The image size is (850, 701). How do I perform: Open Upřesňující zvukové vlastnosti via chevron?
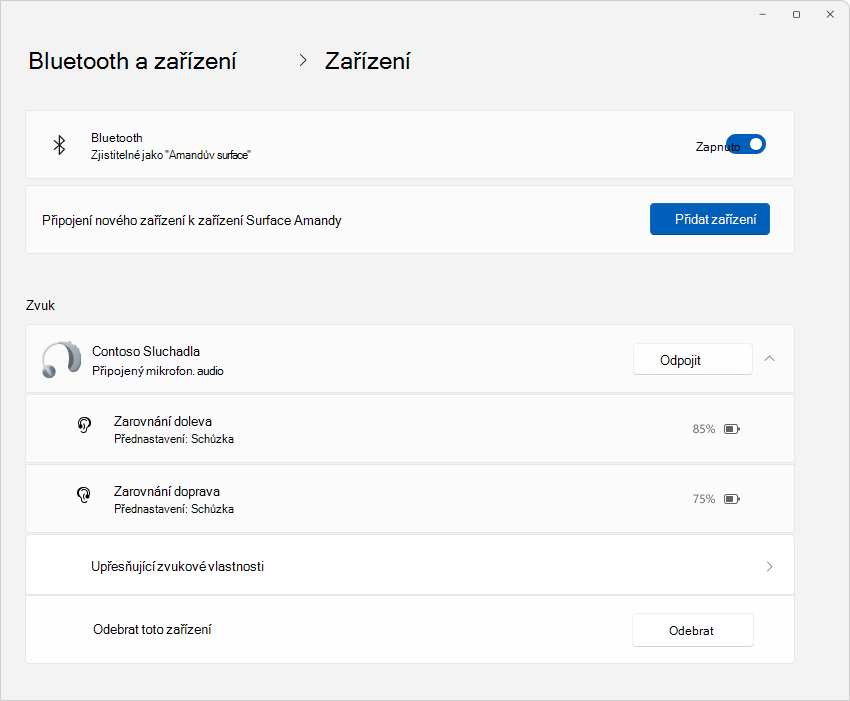point(769,567)
